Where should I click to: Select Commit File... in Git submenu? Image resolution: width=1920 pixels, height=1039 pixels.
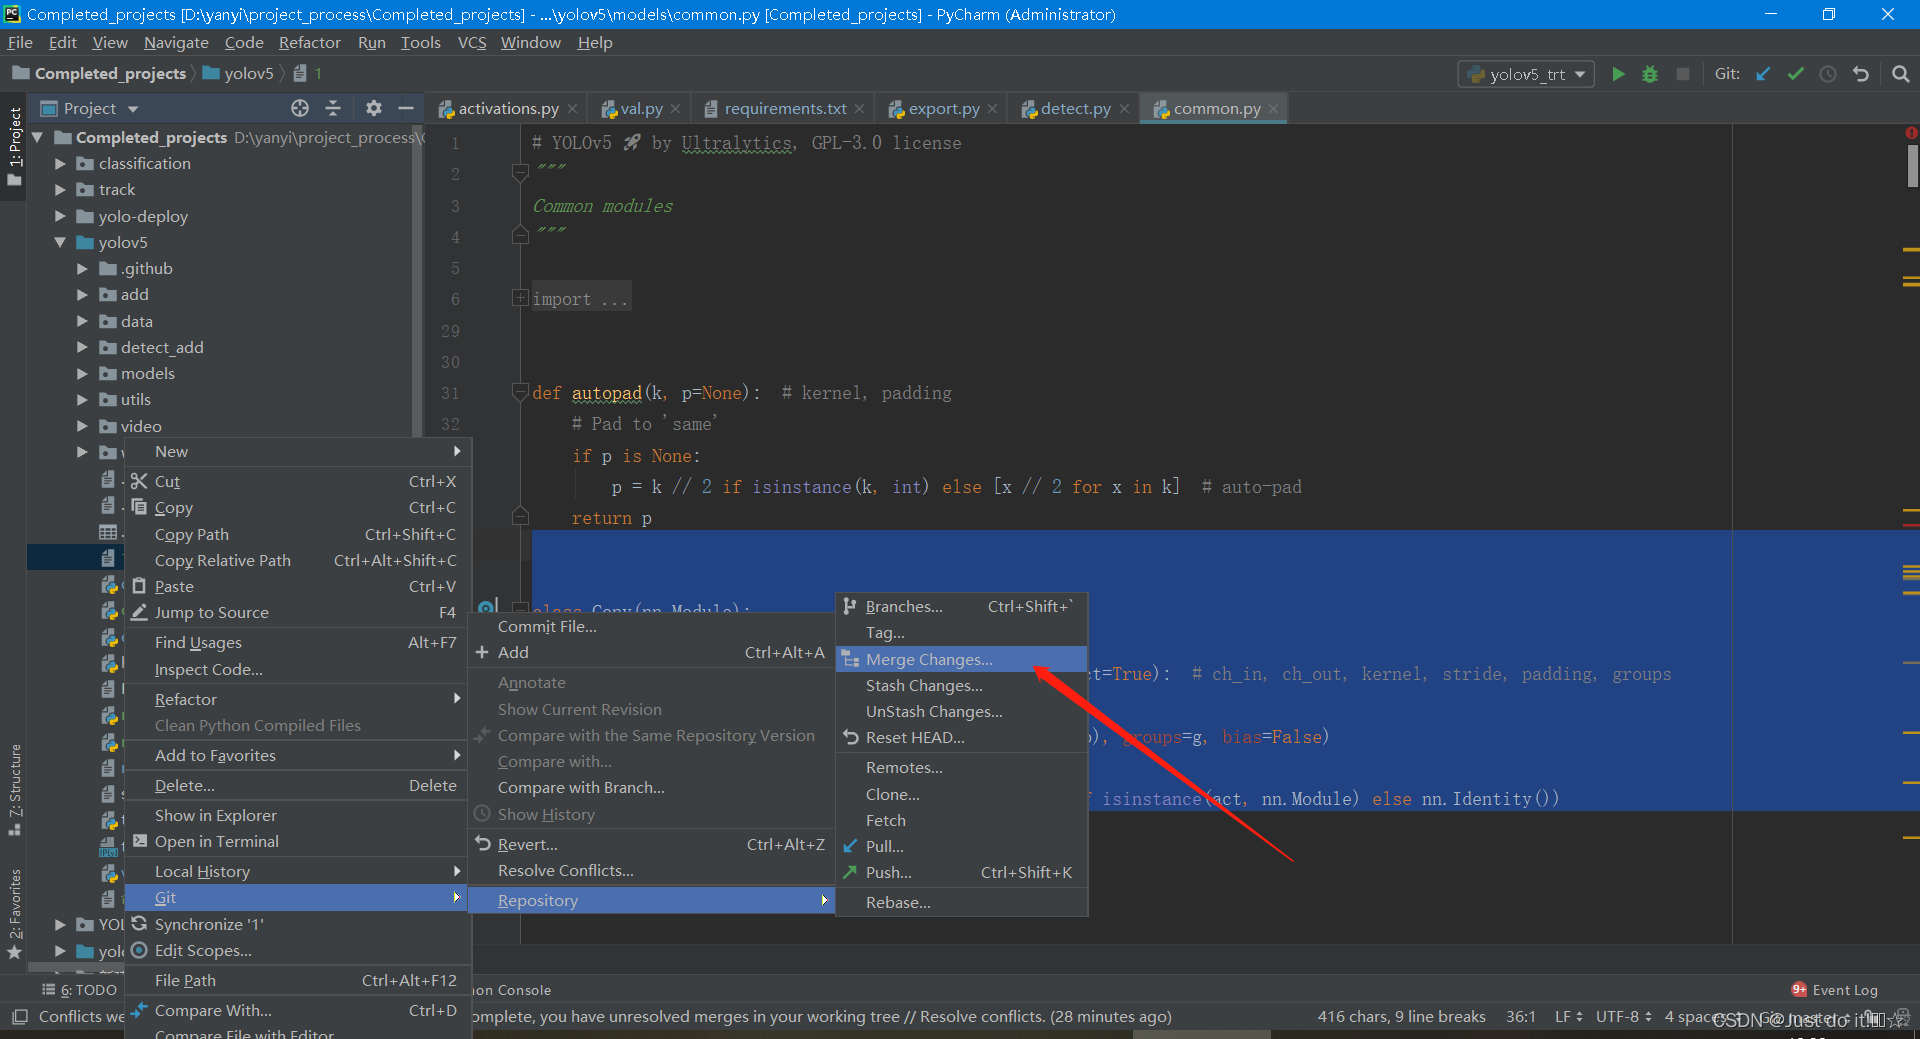pyautogui.click(x=652, y=626)
